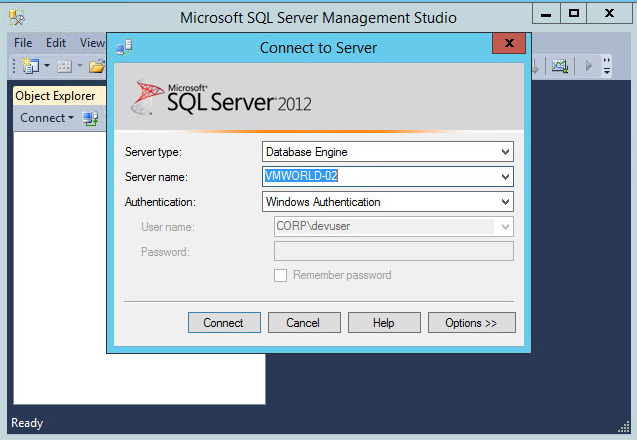This screenshot has height=440, width=637.
Task: Click the Server type label text
Action: pos(153,152)
